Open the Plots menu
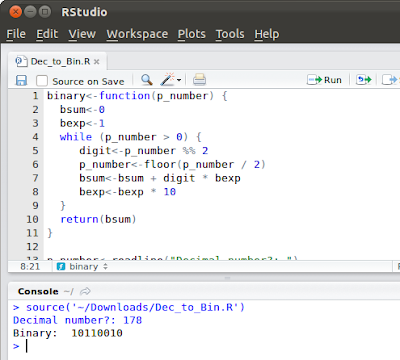 [192, 34]
